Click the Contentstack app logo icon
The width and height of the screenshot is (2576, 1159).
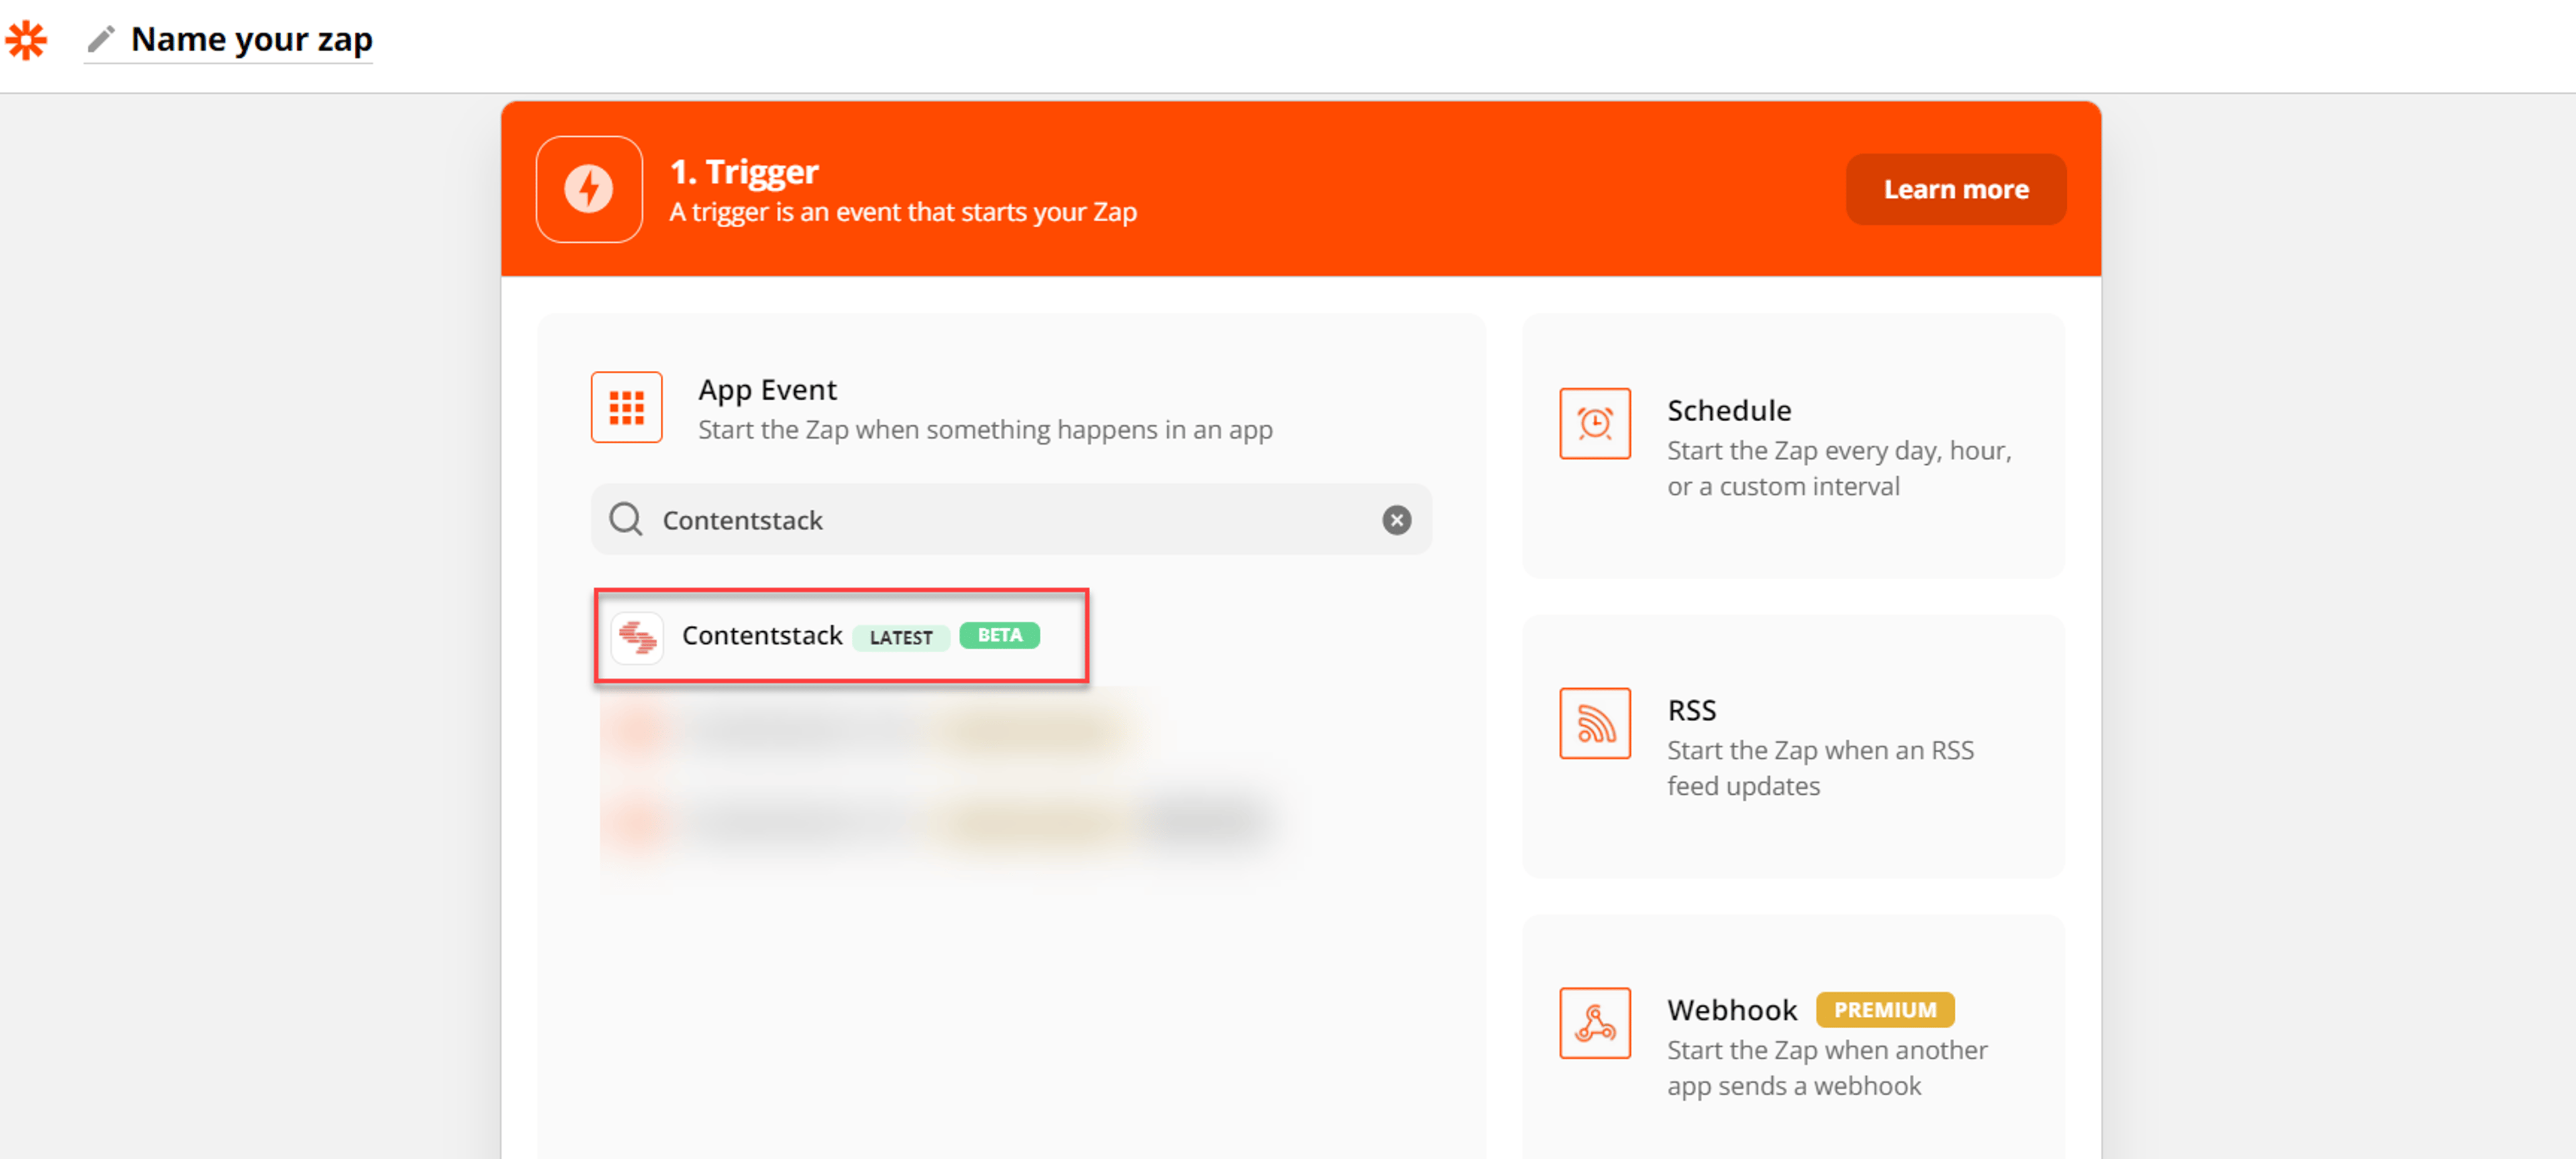[637, 637]
